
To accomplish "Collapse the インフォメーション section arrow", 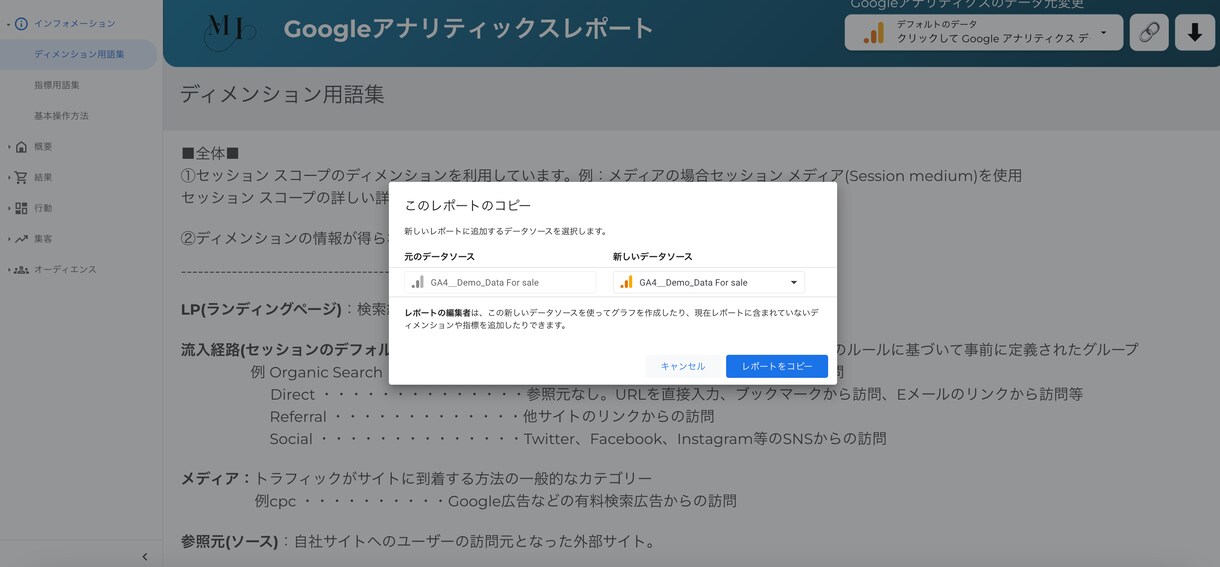I will [8, 24].
